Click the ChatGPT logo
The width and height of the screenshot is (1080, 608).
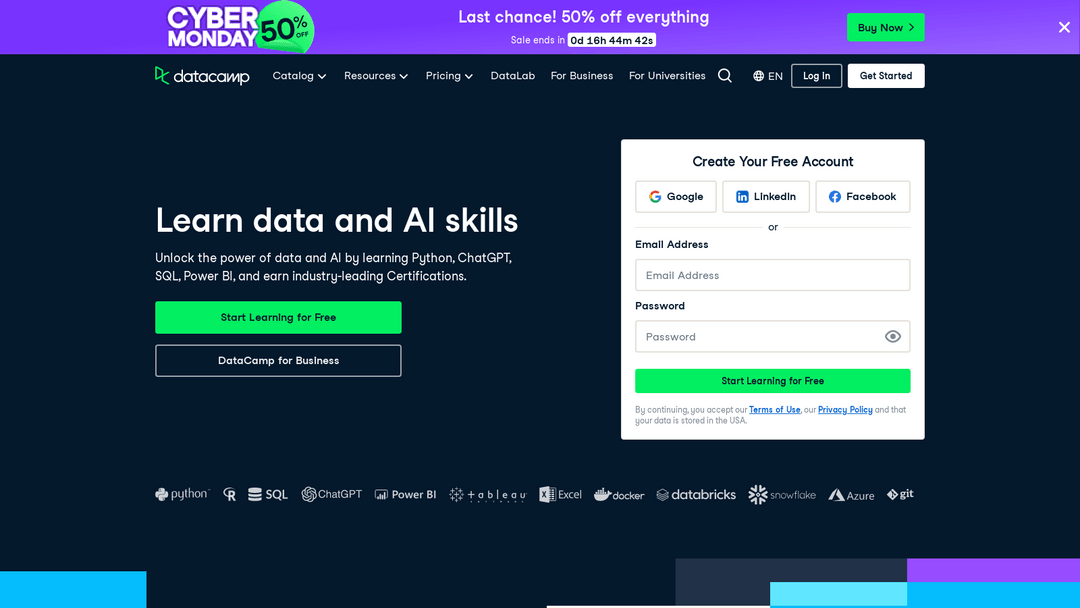click(x=331, y=494)
